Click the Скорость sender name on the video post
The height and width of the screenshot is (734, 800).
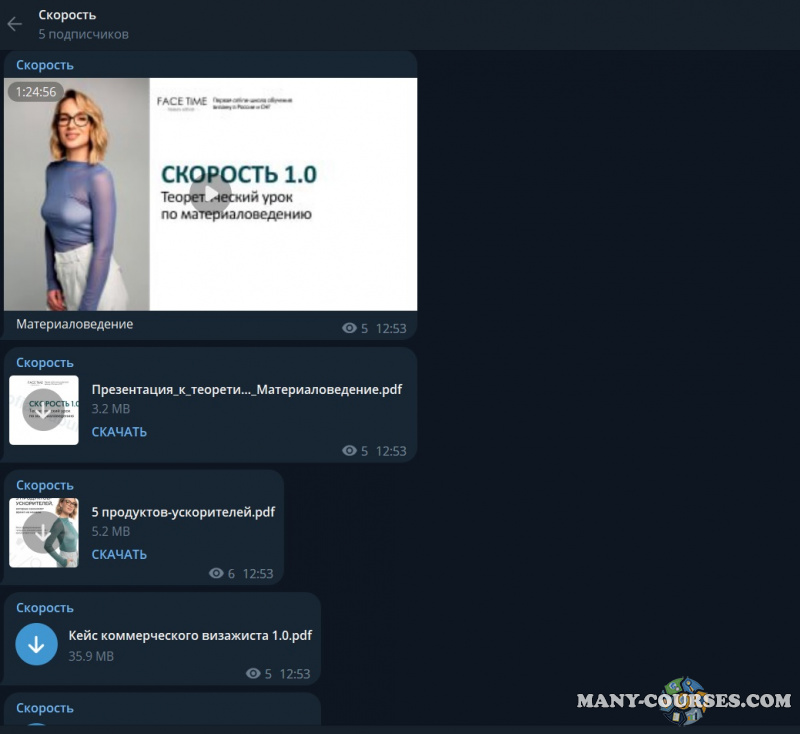pyautogui.click(x=43, y=64)
